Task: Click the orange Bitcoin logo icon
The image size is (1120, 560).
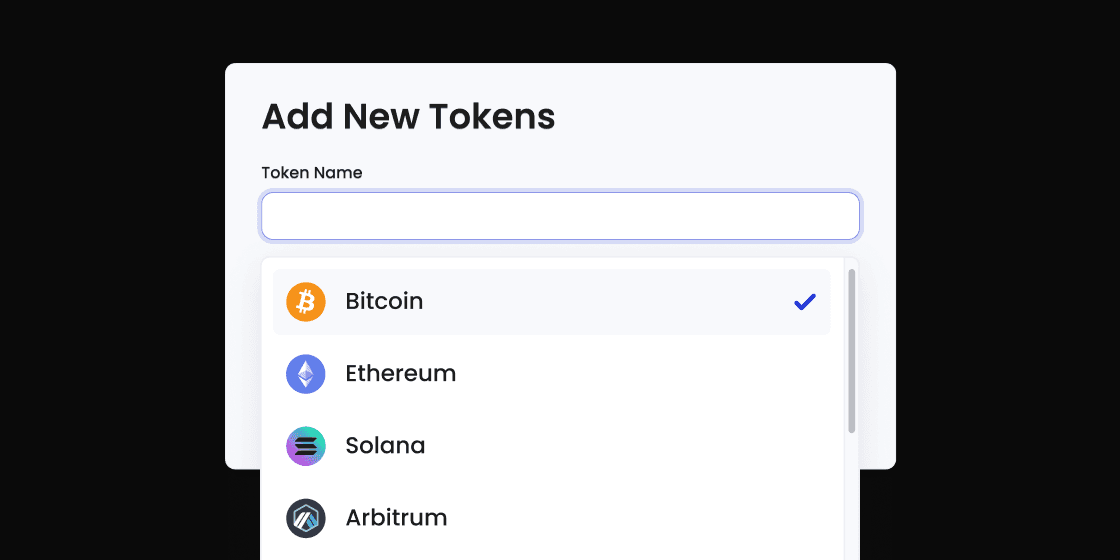Action: coord(306,302)
